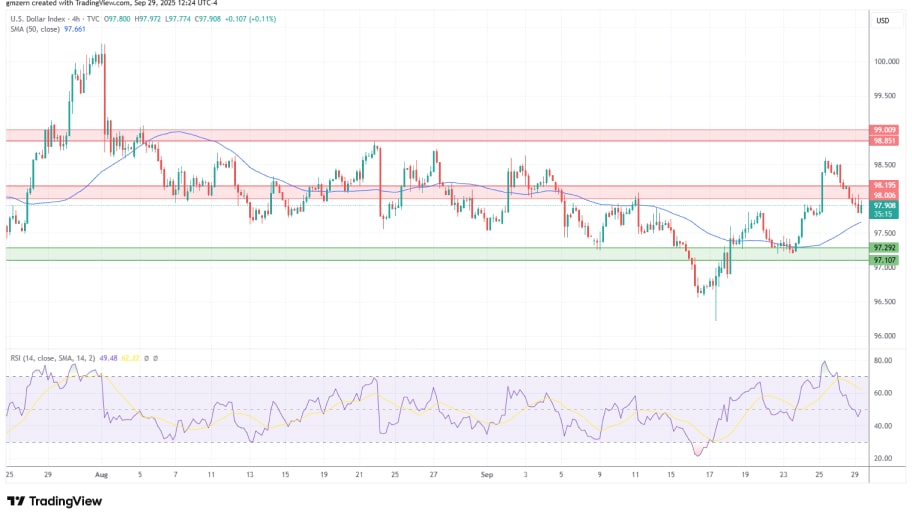Select the SMA (50, close) indicator legend
The height and width of the screenshot is (513, 912).
[x=33, y=30]
